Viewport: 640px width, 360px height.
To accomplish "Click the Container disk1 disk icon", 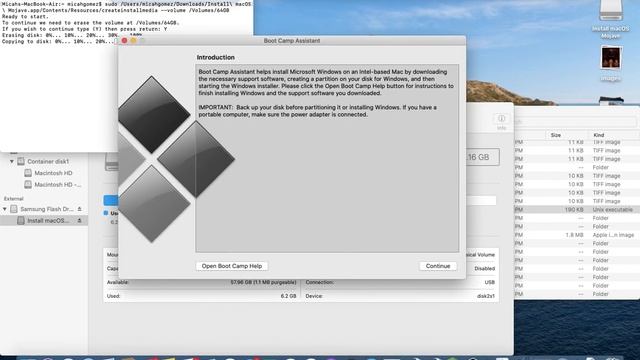I will pyautogui.click(x=21, y=162).
